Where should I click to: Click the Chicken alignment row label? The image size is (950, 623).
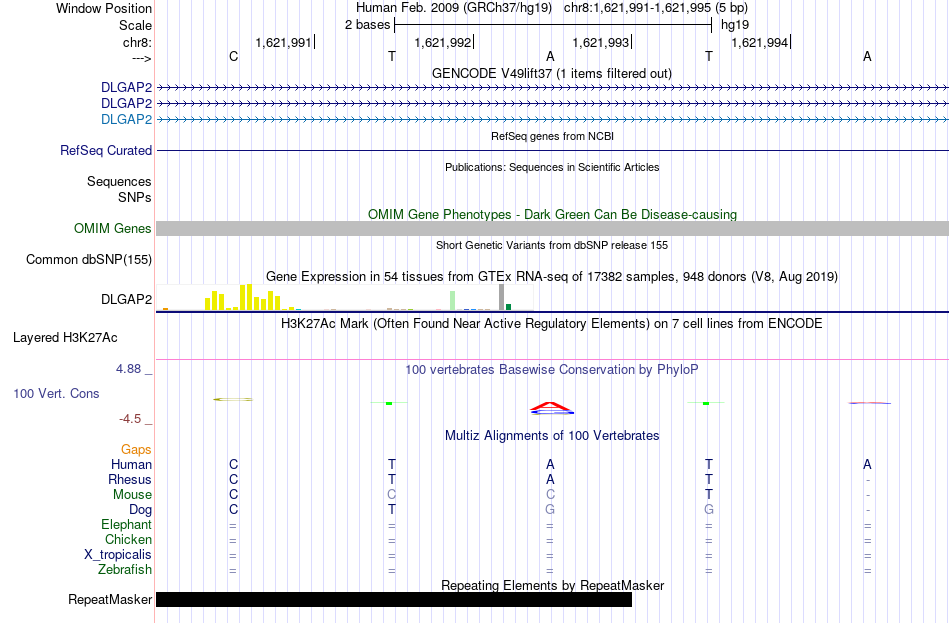click(128, 539)
